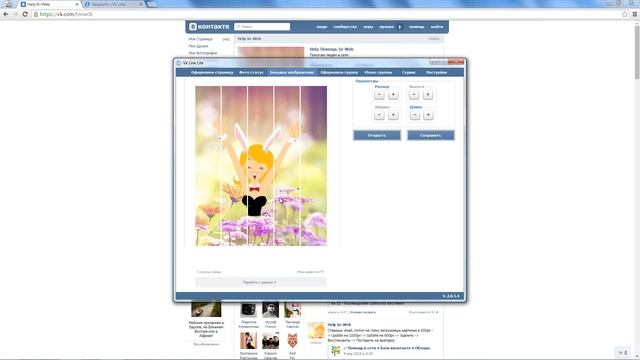Click the sliced bunny girl preview image

point(261,166)
